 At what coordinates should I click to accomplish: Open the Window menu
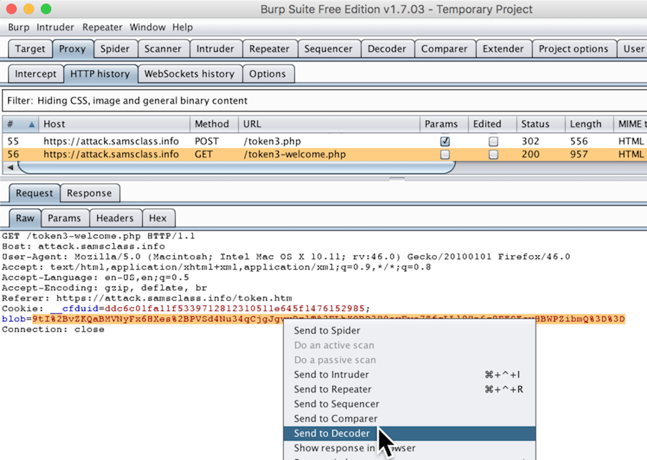click(147, 27)
